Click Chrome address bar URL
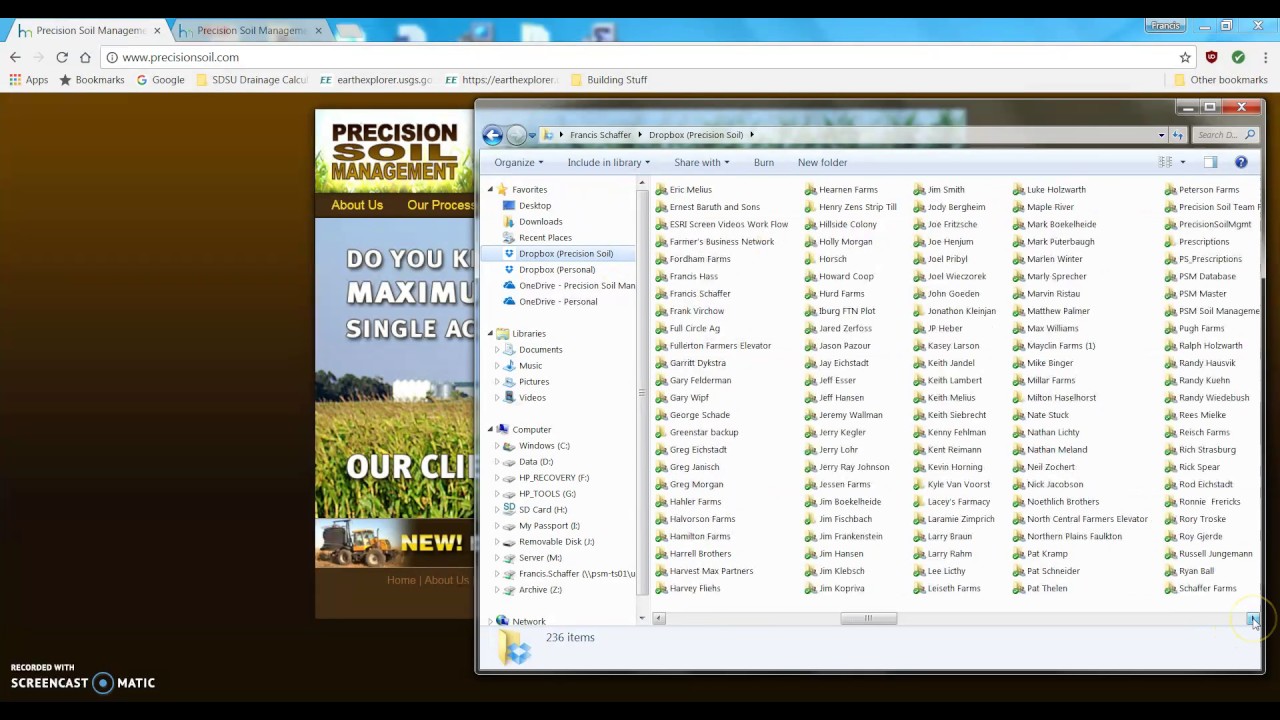 pos(180,57)
